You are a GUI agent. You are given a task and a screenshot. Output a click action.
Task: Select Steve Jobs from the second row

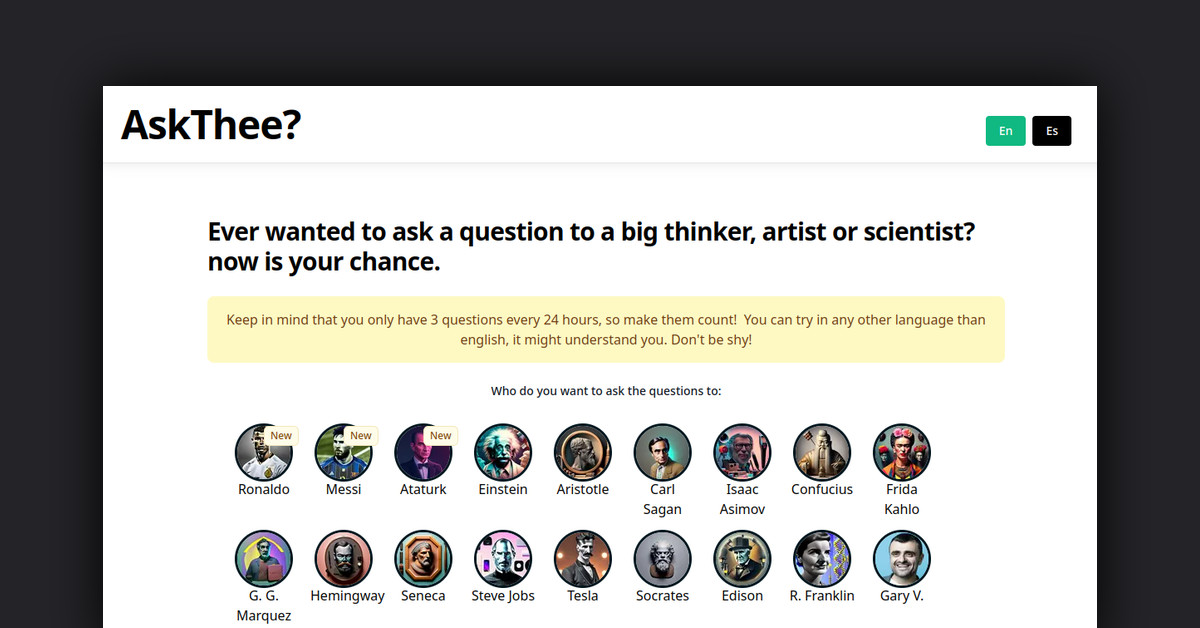pos(503,558)
